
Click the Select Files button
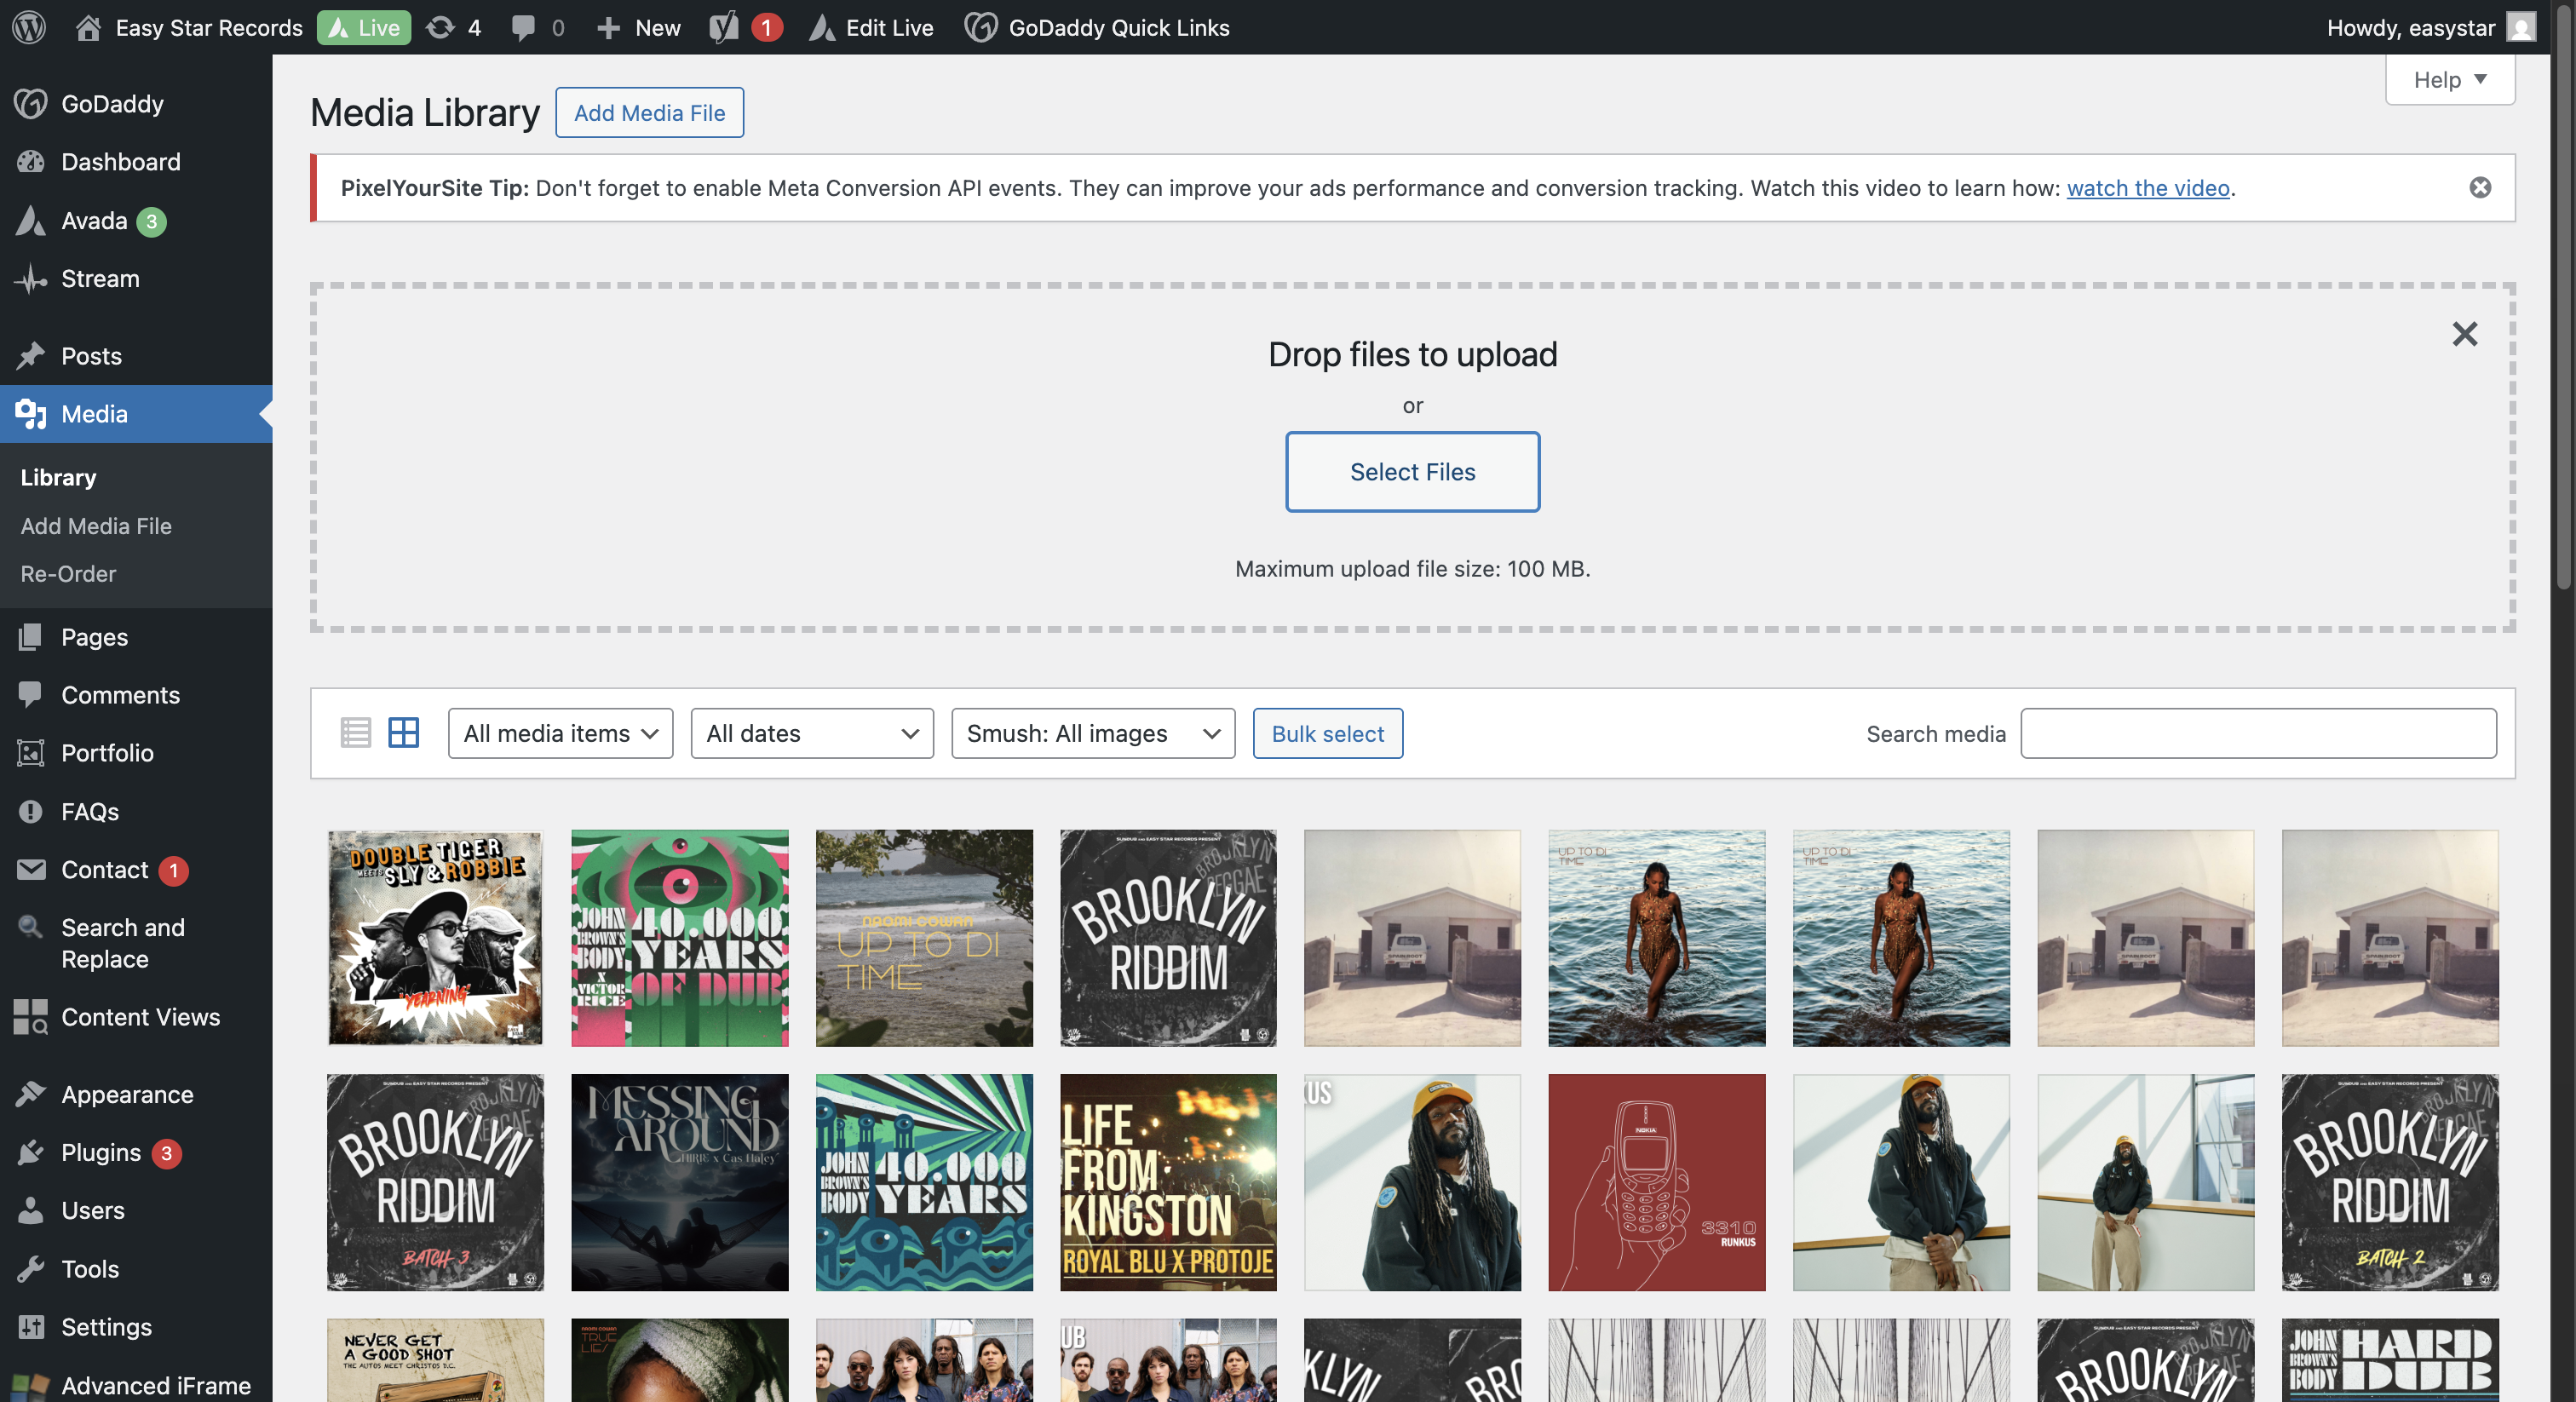coord(1411,471)
